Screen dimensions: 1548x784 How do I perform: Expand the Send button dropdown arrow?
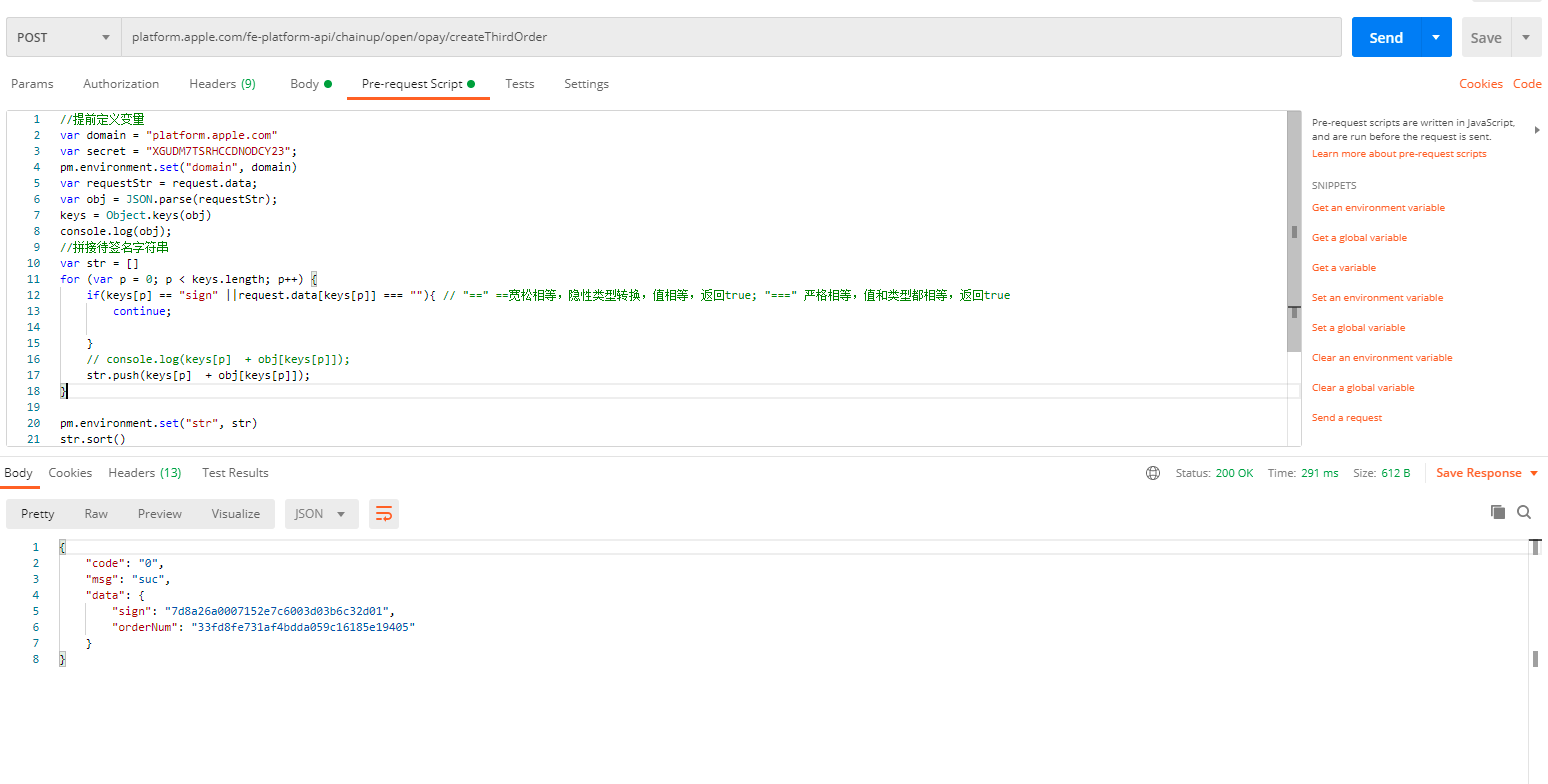point(1436,37)
